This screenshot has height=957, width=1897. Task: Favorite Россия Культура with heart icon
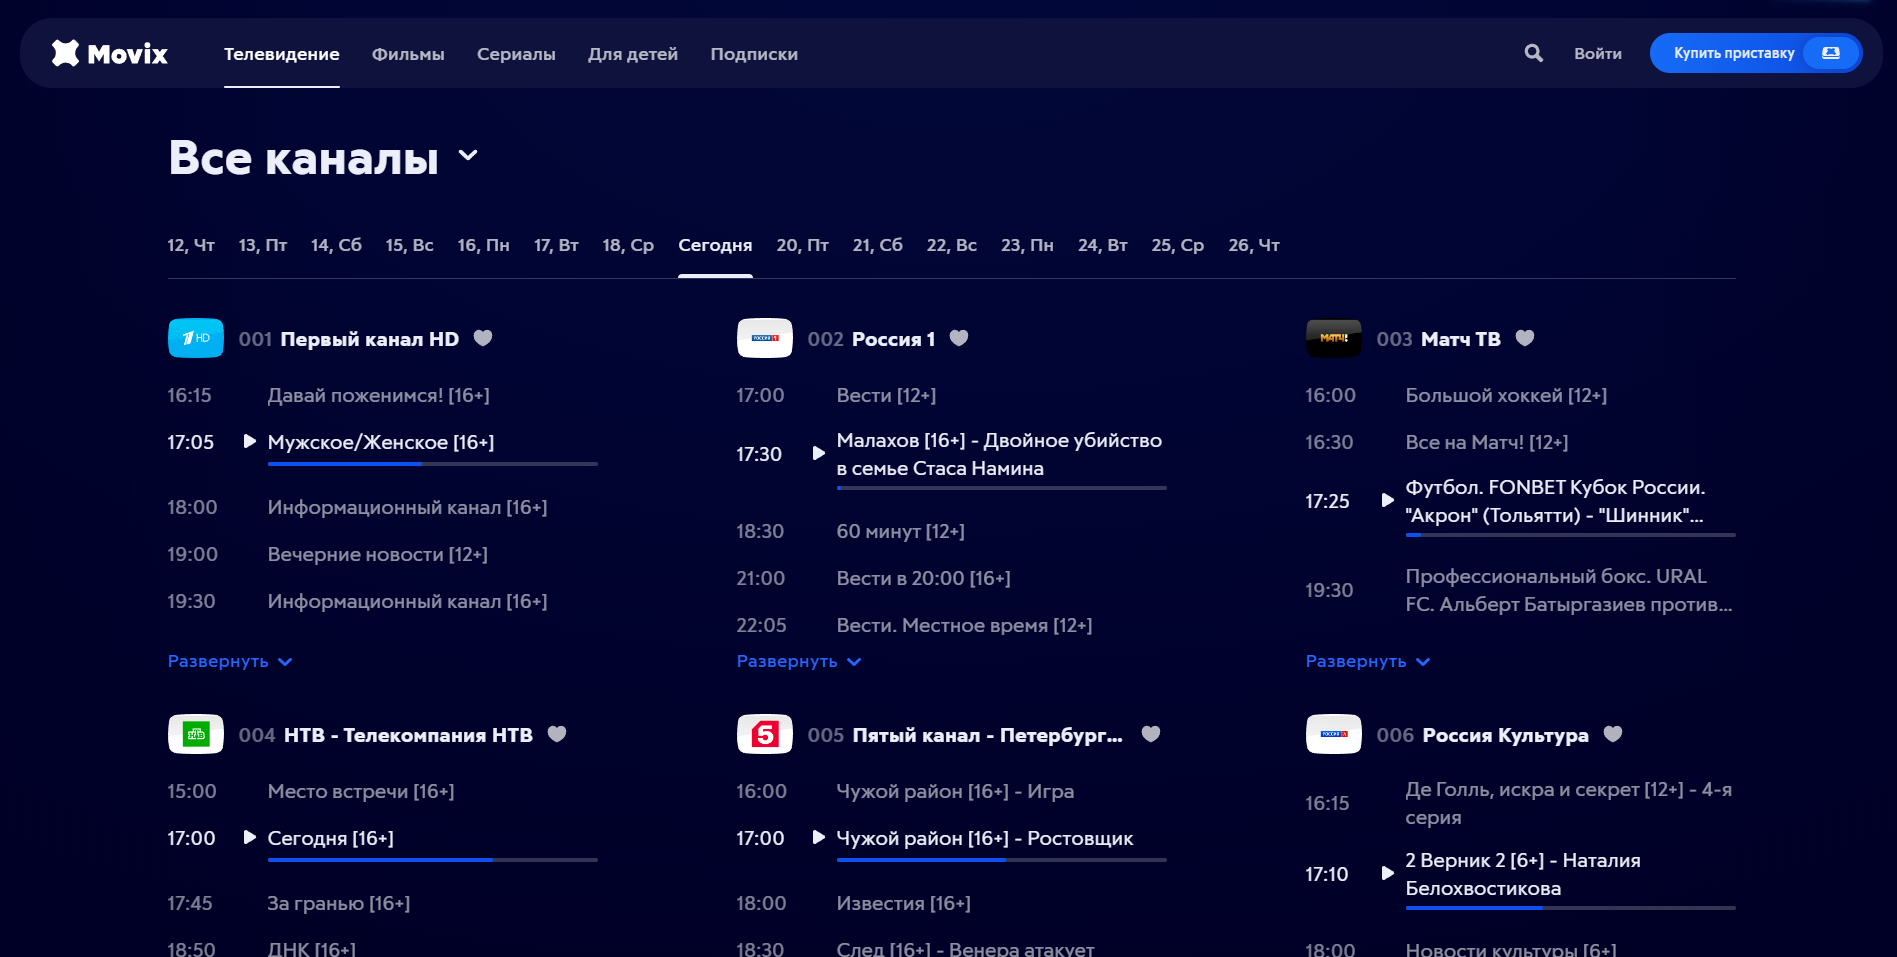1613,734
